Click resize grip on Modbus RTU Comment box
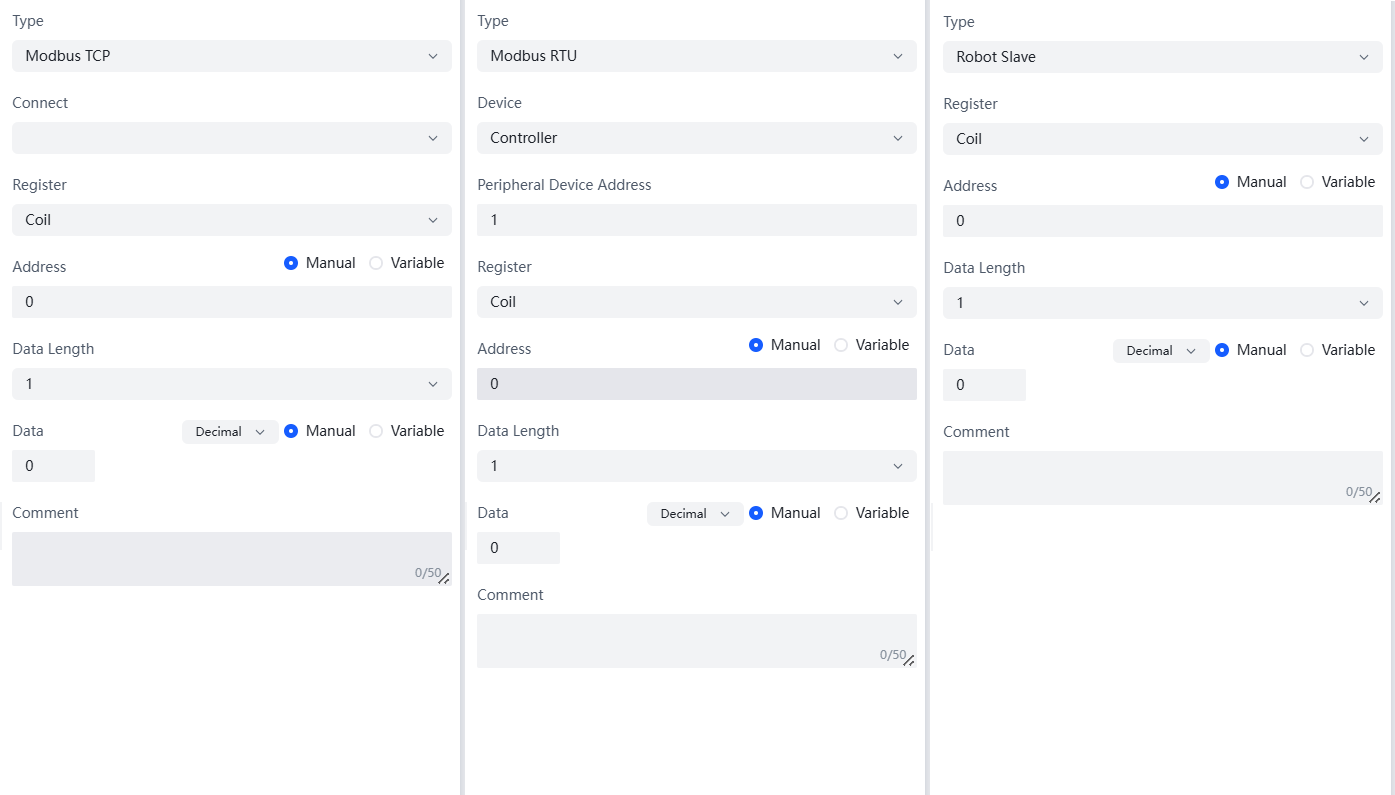 [909, 660]
